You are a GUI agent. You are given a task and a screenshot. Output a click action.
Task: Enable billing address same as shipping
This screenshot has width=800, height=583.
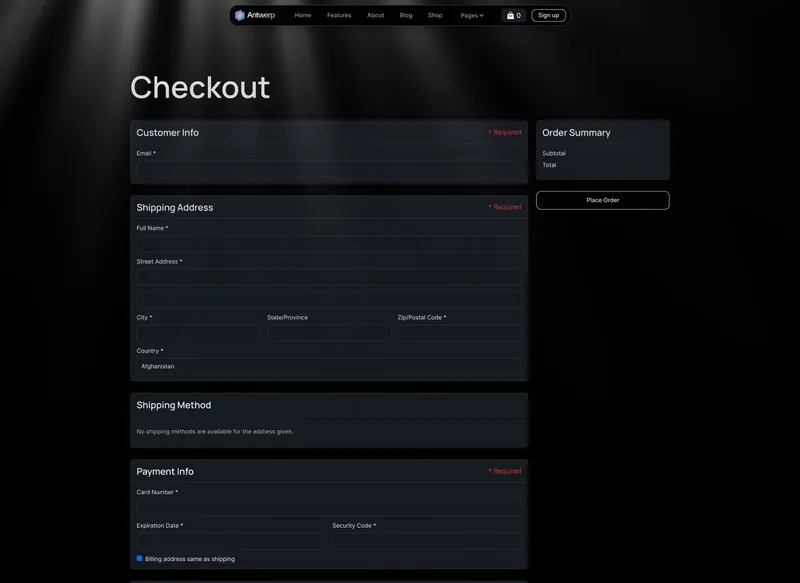point(139,558)
